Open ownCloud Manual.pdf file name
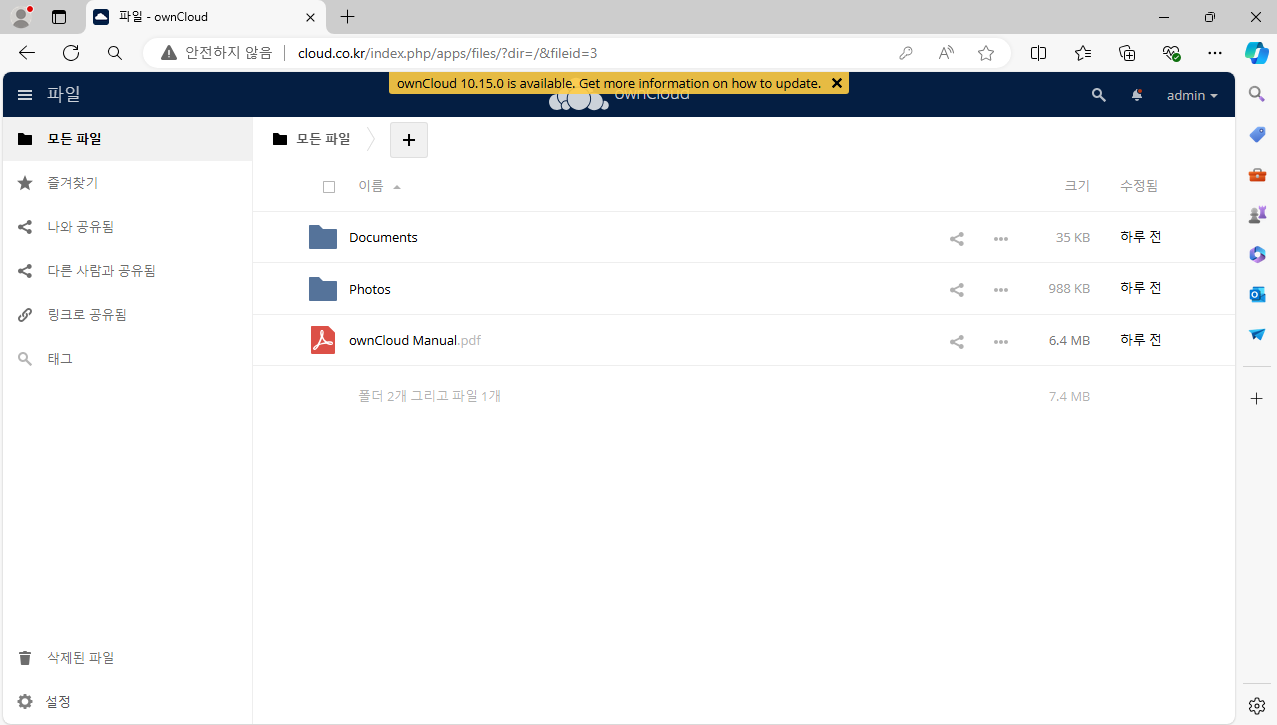Image resolution: width=1277 pixels, height=725 pixels. coord(415,340)
